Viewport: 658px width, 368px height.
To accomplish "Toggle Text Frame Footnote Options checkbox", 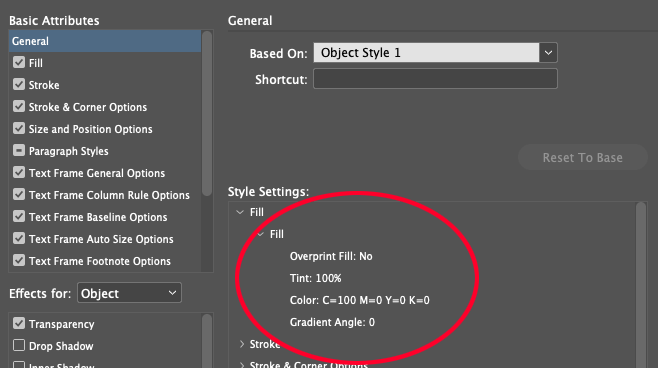I will tap(19, 260).
